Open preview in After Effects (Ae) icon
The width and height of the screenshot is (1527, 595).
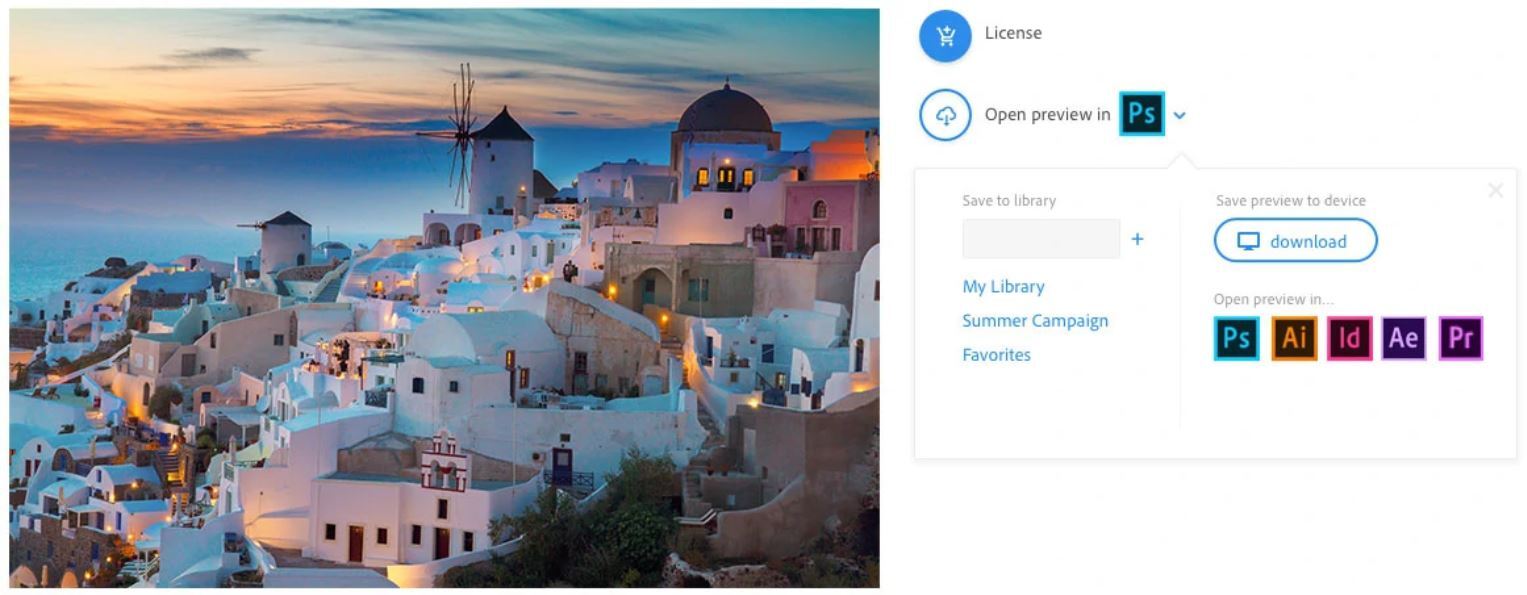(x=1404, y=338)
